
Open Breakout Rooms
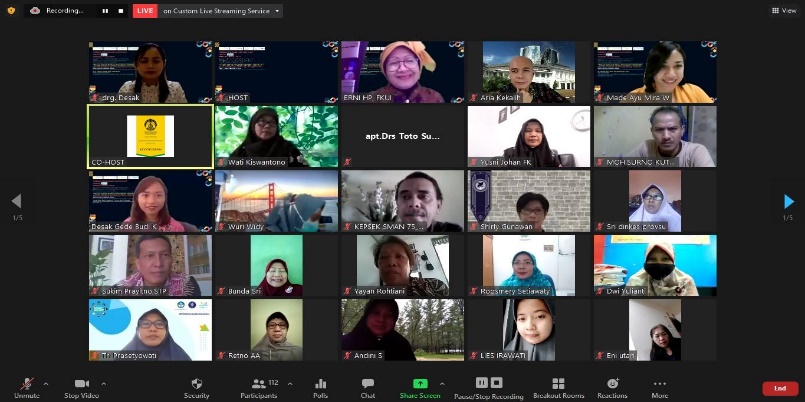(x=558, y=385)
